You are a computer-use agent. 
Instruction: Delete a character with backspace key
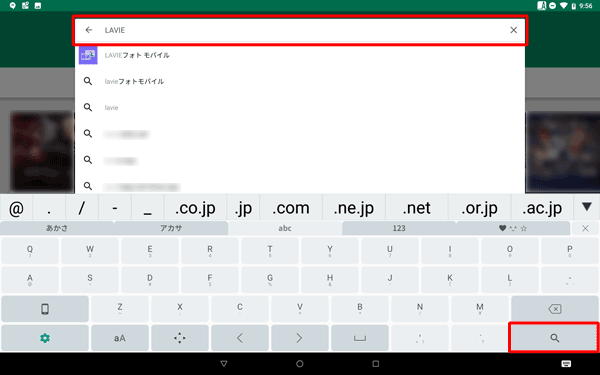point(555,309)
